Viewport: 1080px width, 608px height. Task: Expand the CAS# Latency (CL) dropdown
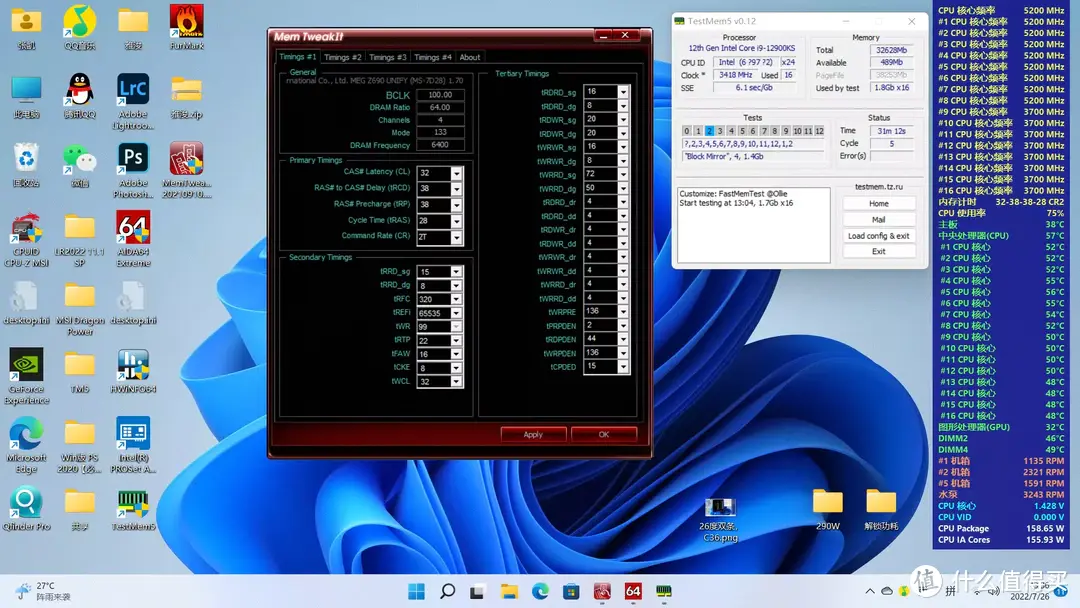coord(456,173)
